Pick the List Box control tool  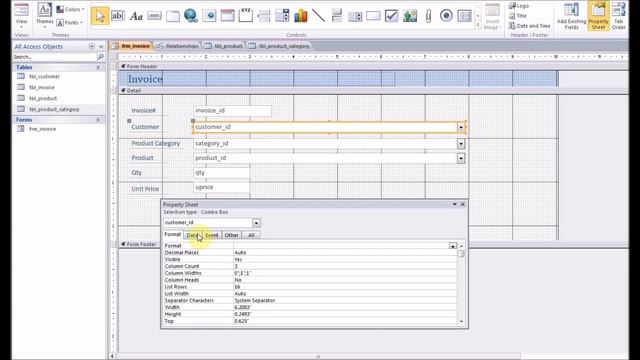pos(355,16)
